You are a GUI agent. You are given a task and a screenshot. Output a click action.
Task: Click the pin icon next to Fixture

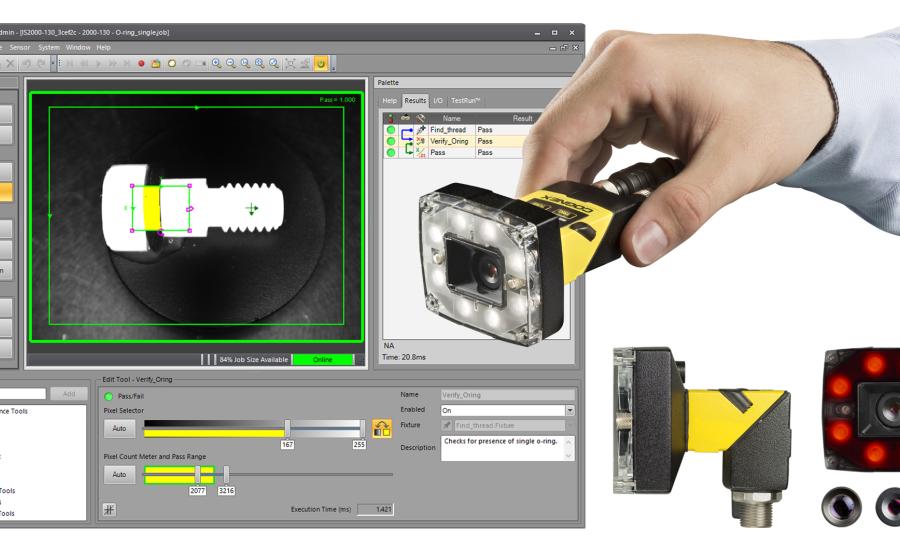(447, 425)
